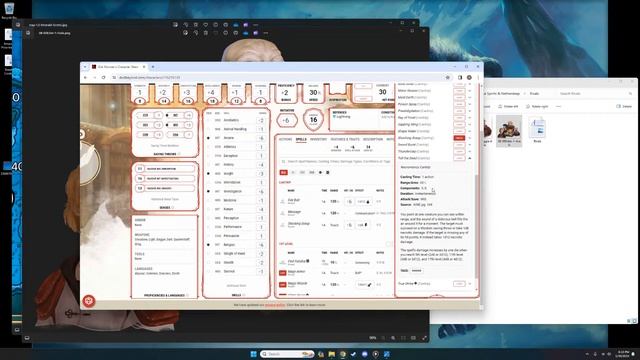Click OneDrive icon in rear Photos window
Viewport: 640px width, 360px height.
[x=236, y=25]
